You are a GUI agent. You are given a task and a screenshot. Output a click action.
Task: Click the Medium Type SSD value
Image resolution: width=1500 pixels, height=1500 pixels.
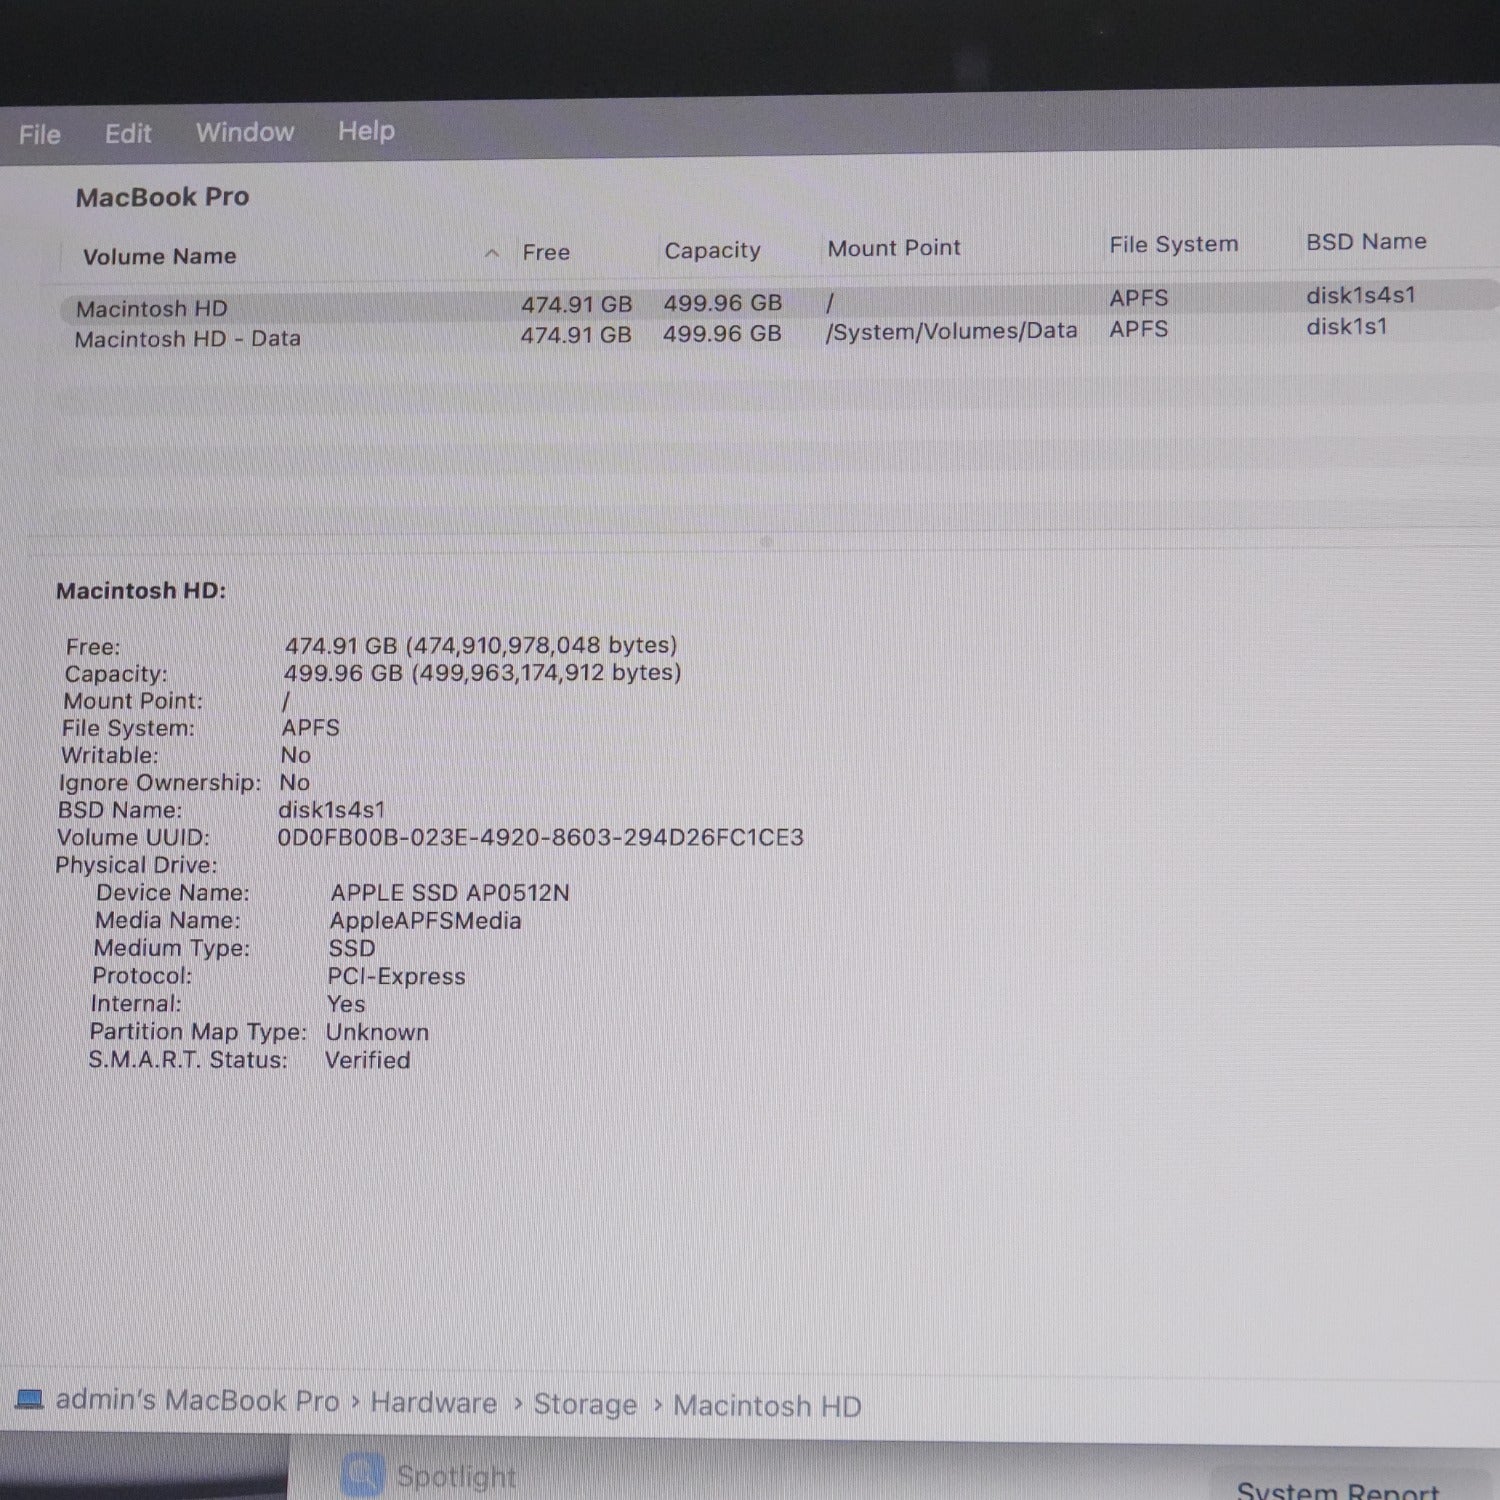(351, 948)
